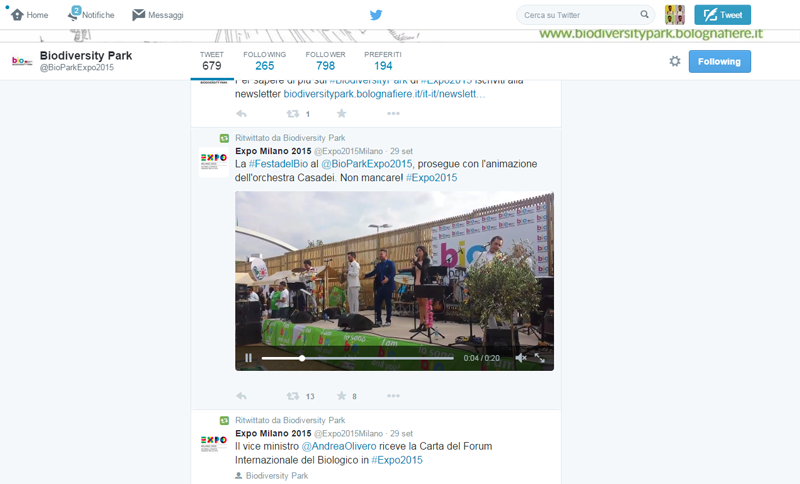Compose a new Tweet
Viewport: 800px width, 484px height.
pyautogui.click(x=722, y=15)
